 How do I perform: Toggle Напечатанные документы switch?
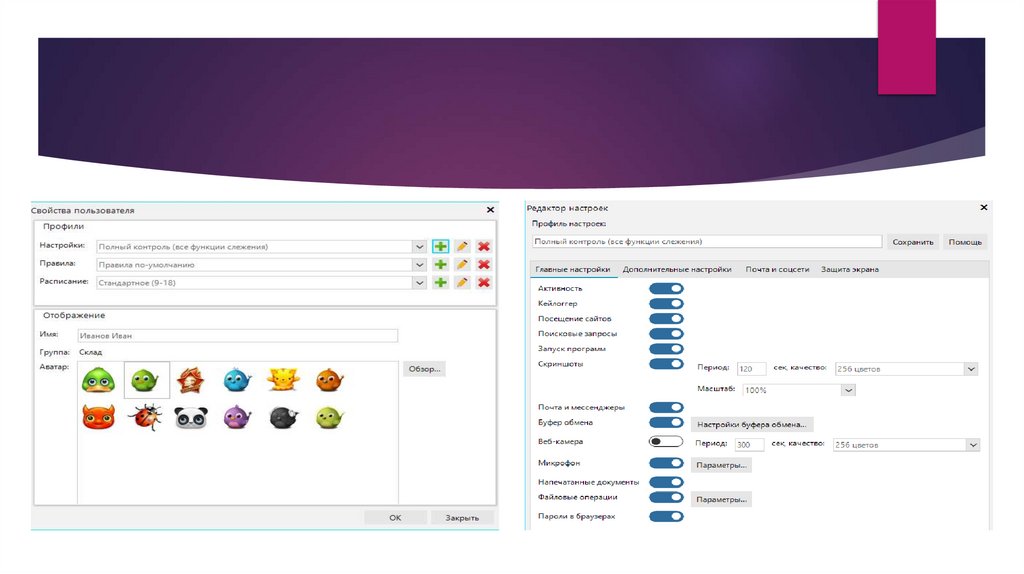(666, 482)
